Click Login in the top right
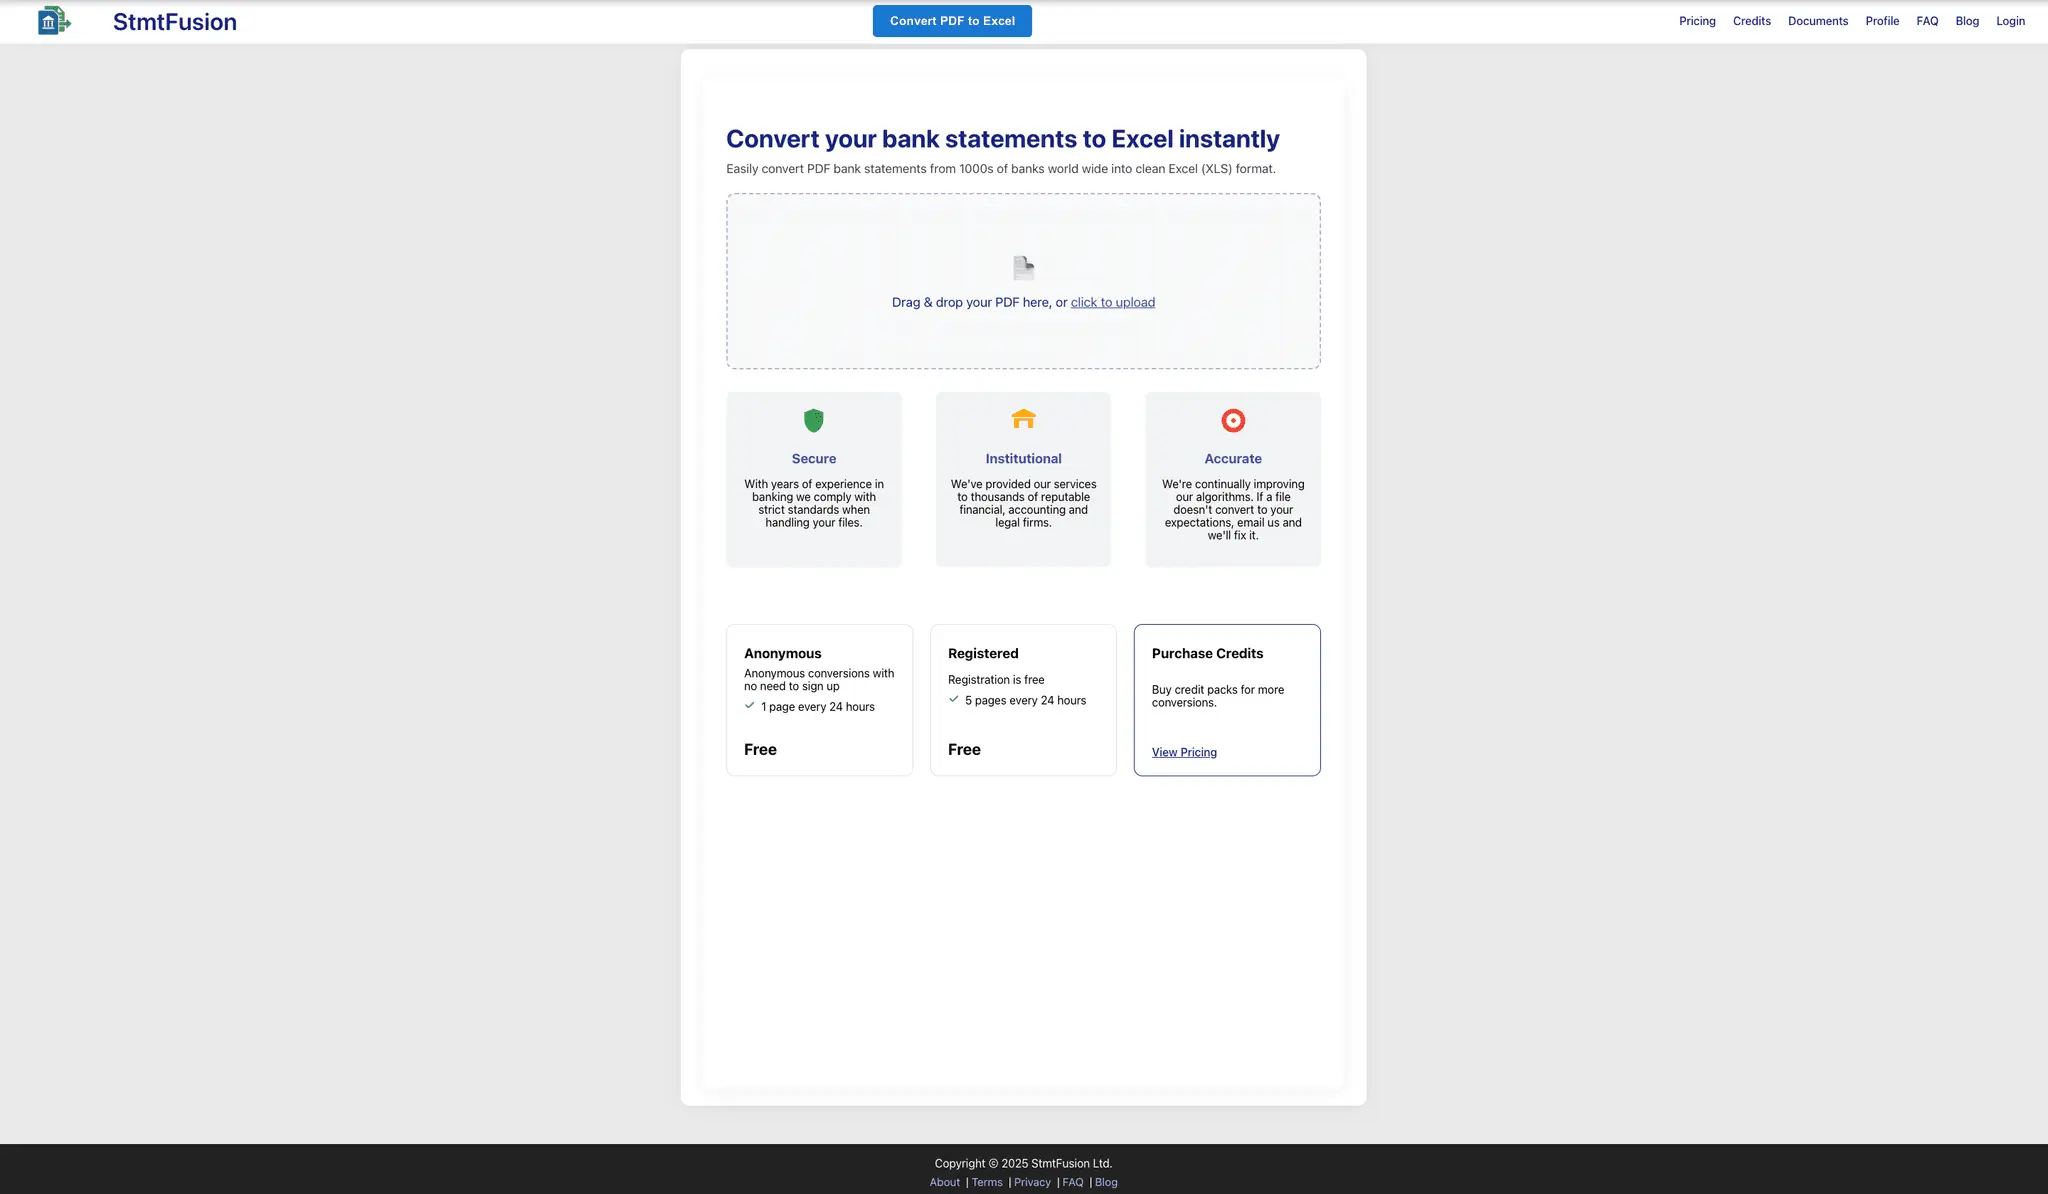Screen dimensions: 2048x1194 (x=2010, y=21)
